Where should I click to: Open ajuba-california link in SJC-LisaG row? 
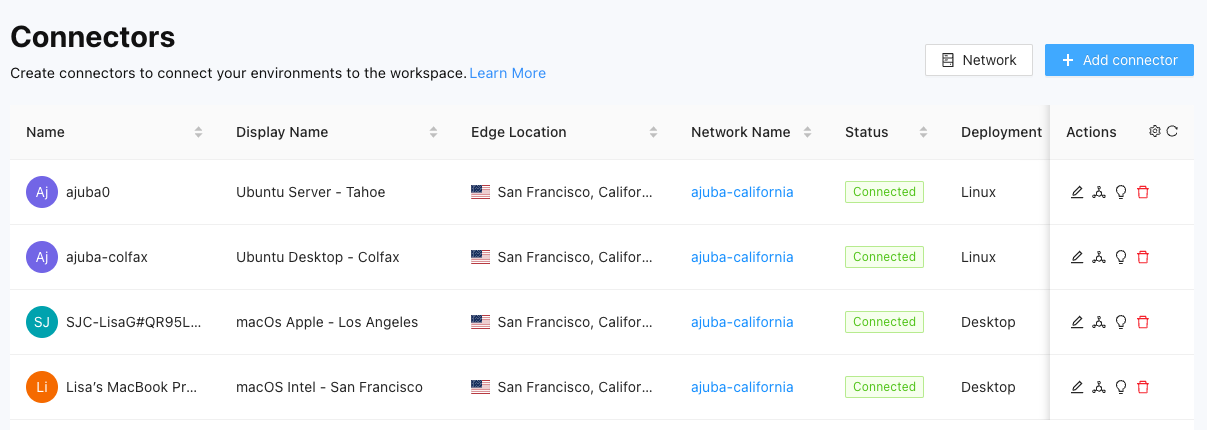pyautogui.click(x=742, y=322)
